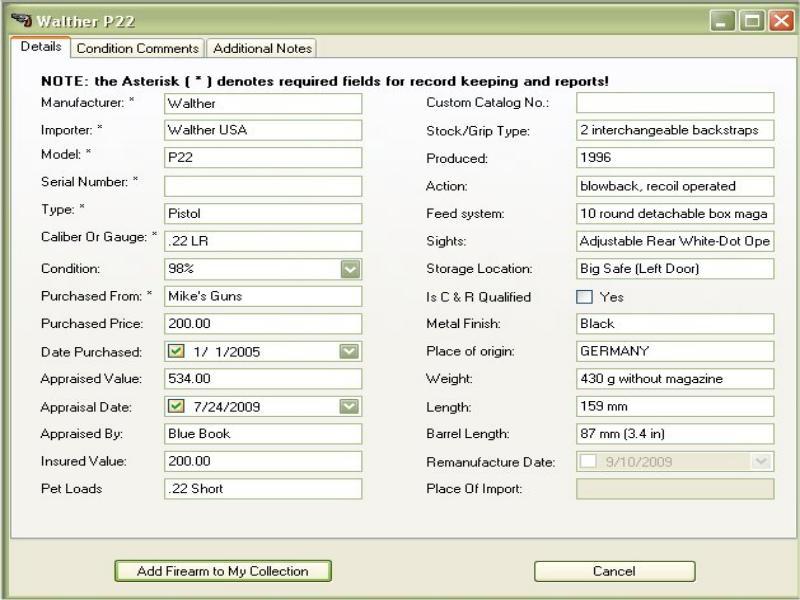
Task: Open the Date Purchased calendar dropdown
Action: point(349,351)
